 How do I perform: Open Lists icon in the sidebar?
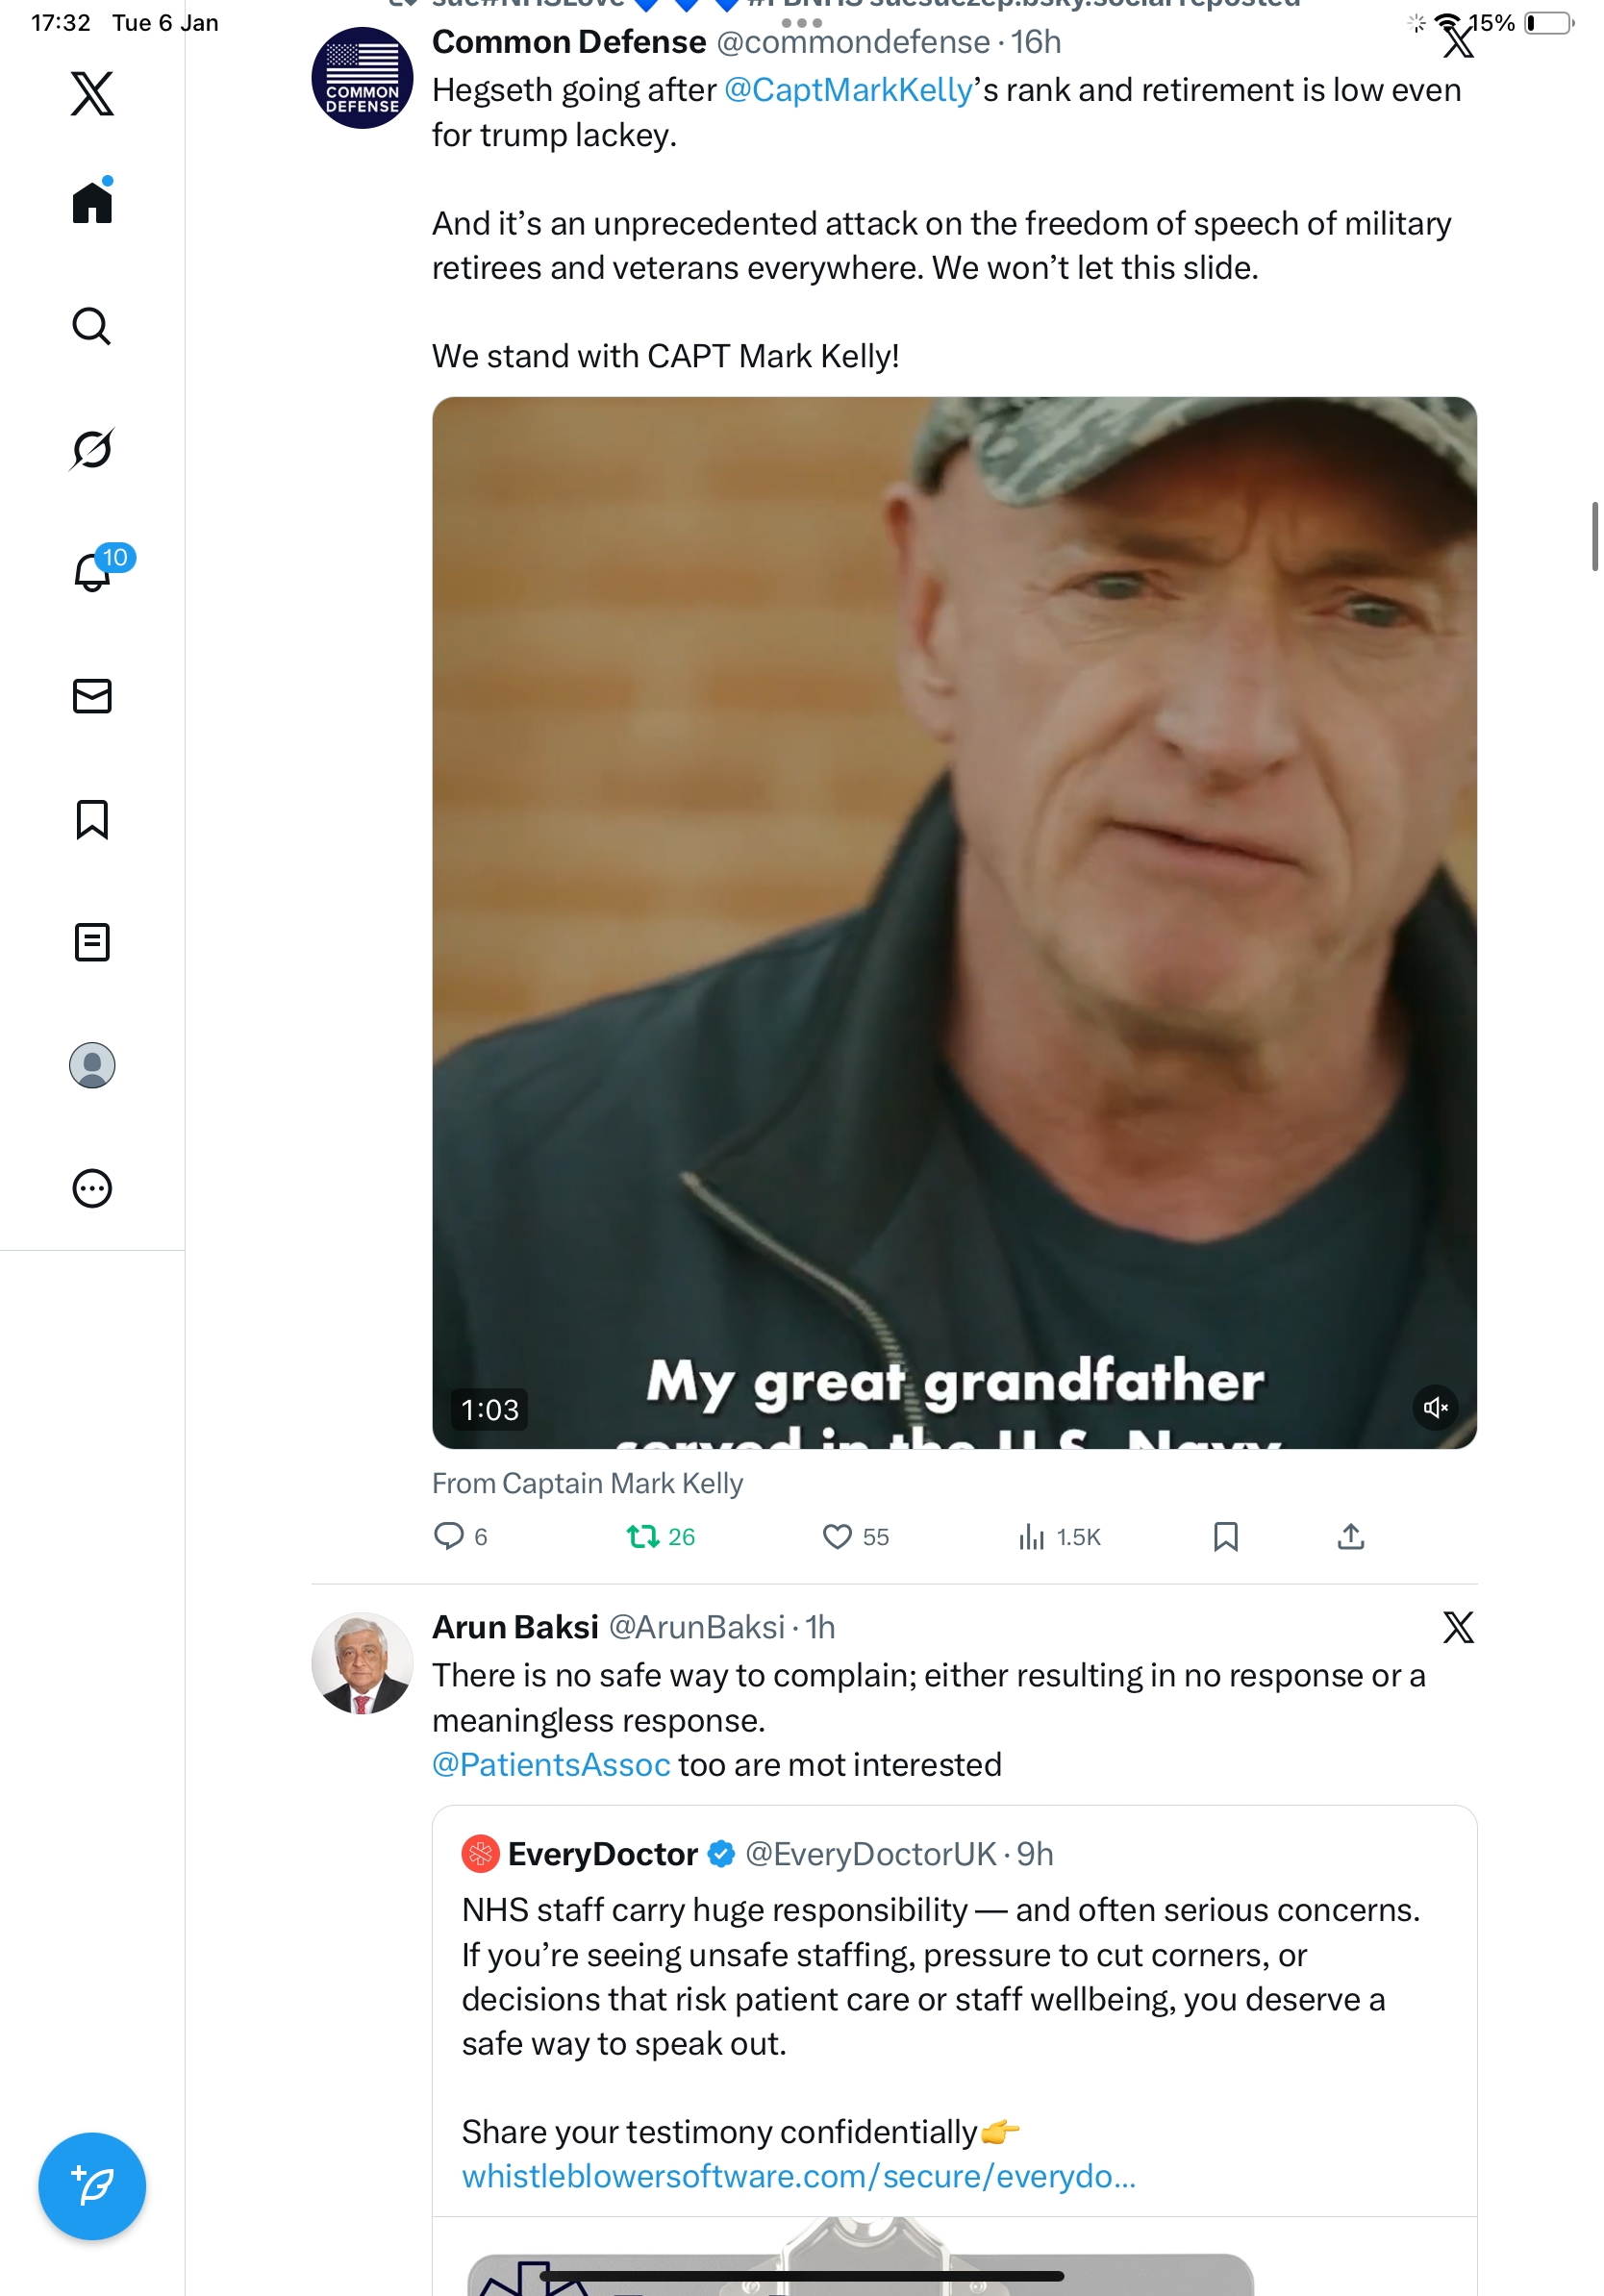point(92,942)
